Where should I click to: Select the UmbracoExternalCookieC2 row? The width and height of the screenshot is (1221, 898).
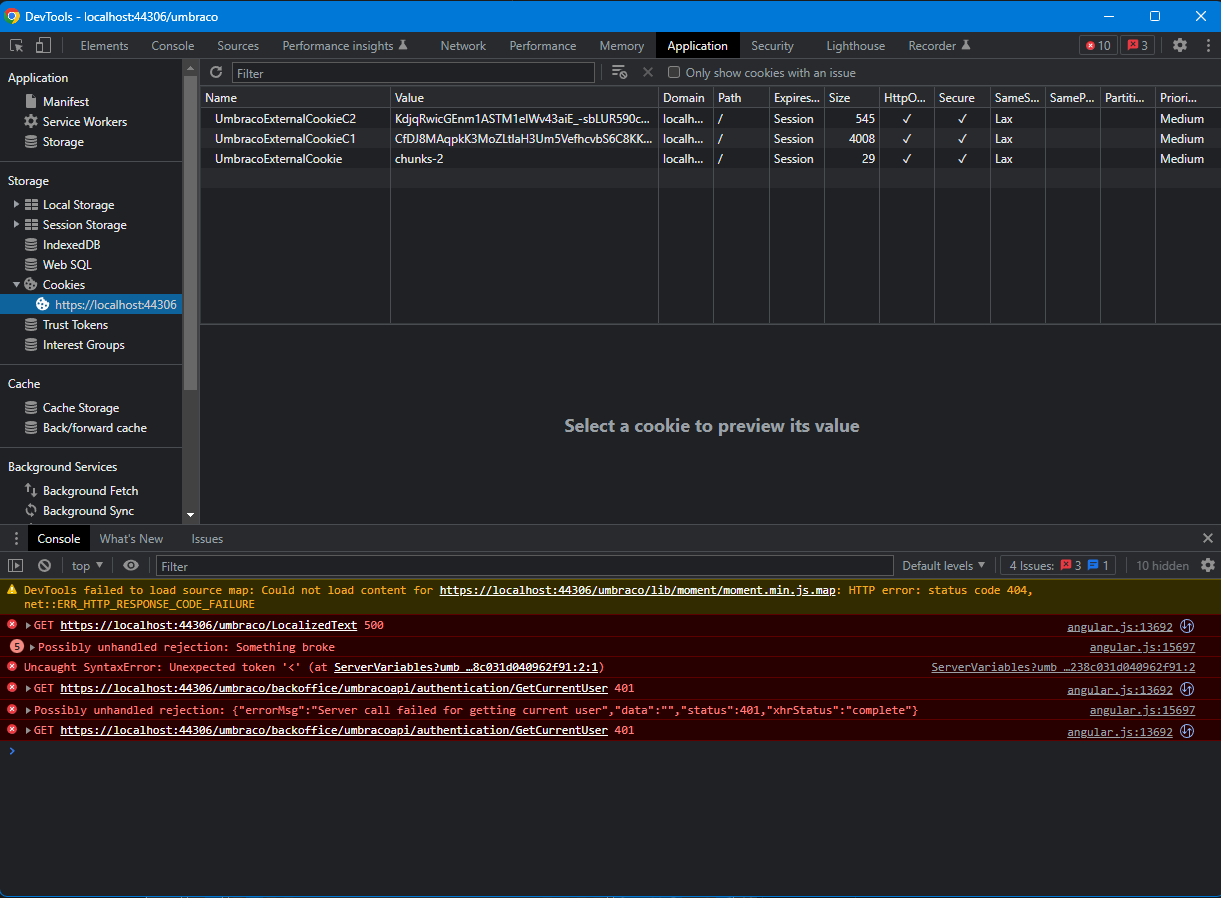(x=710, y=118)
